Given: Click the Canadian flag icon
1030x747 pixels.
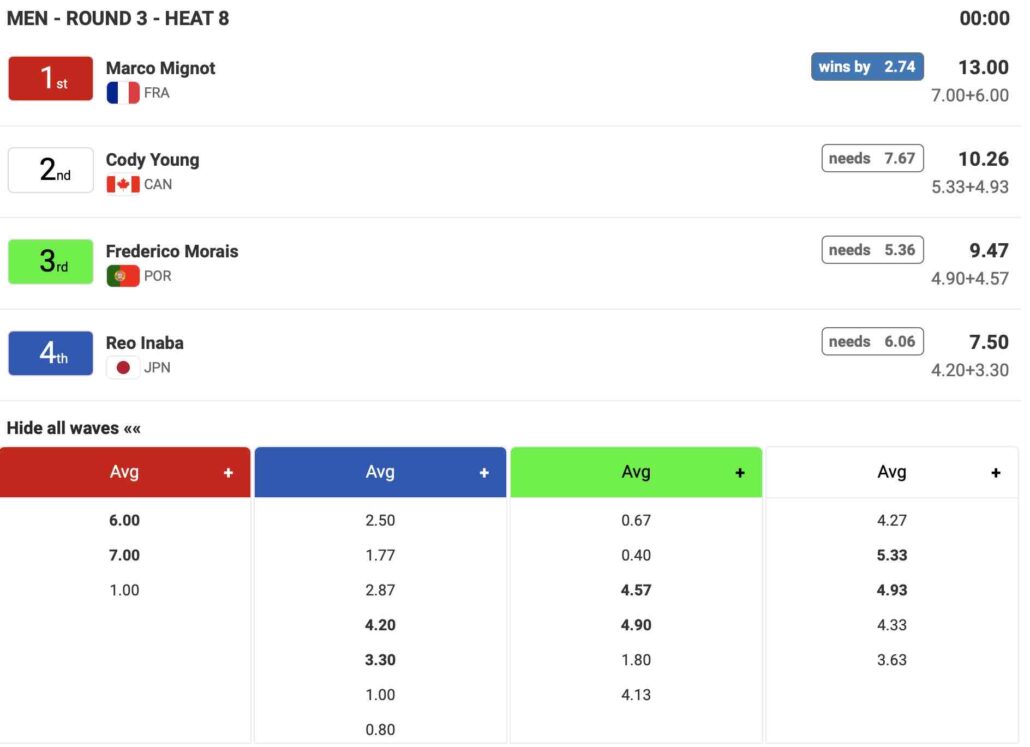Looking at the screenshot, I should pyautogui.click(x=122, y=185).
